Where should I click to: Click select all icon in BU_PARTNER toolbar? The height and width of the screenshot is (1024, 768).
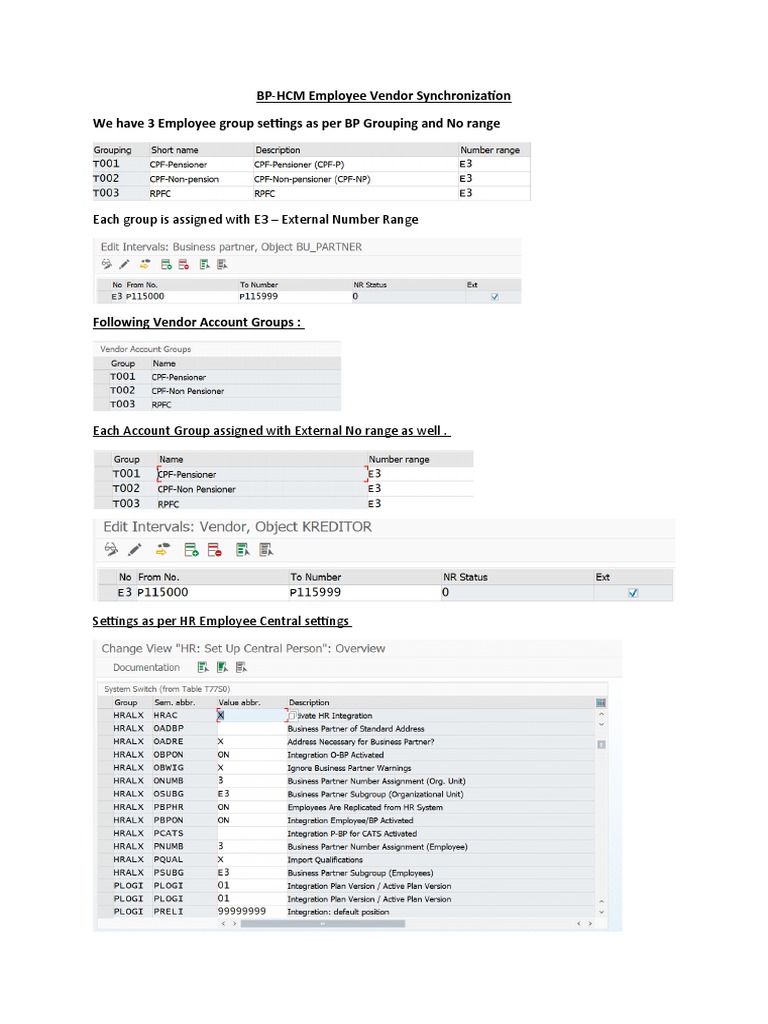pyautogui.click(x=204, y=264)
